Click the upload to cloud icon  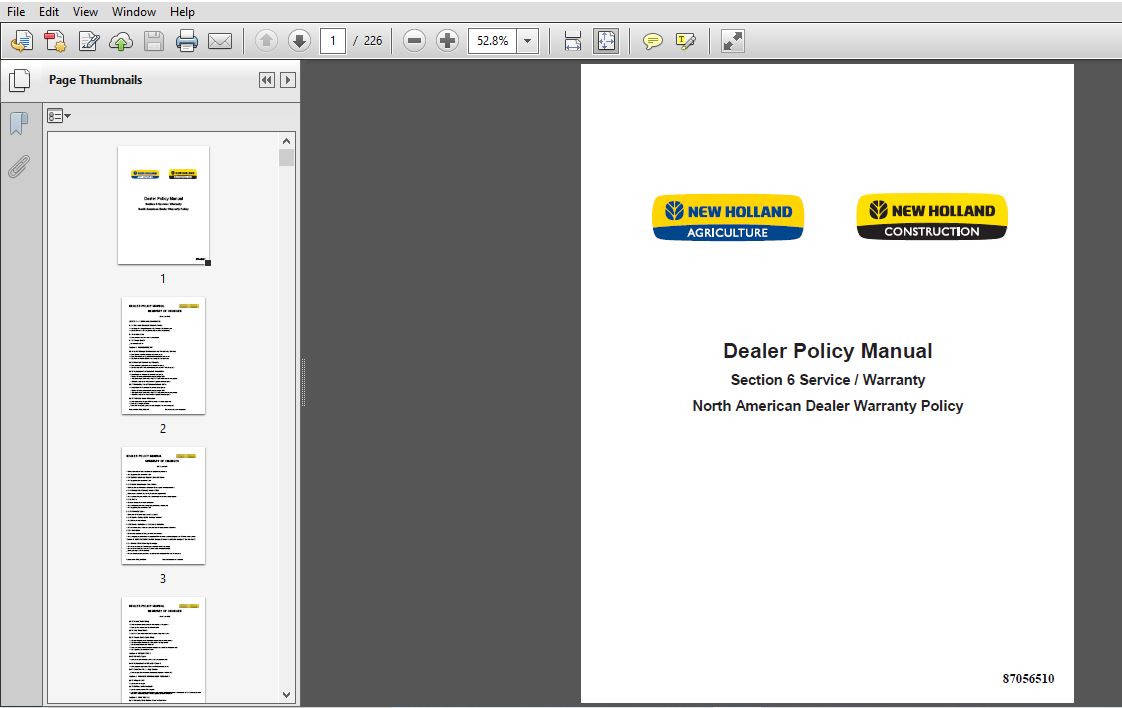pos(120,41)
